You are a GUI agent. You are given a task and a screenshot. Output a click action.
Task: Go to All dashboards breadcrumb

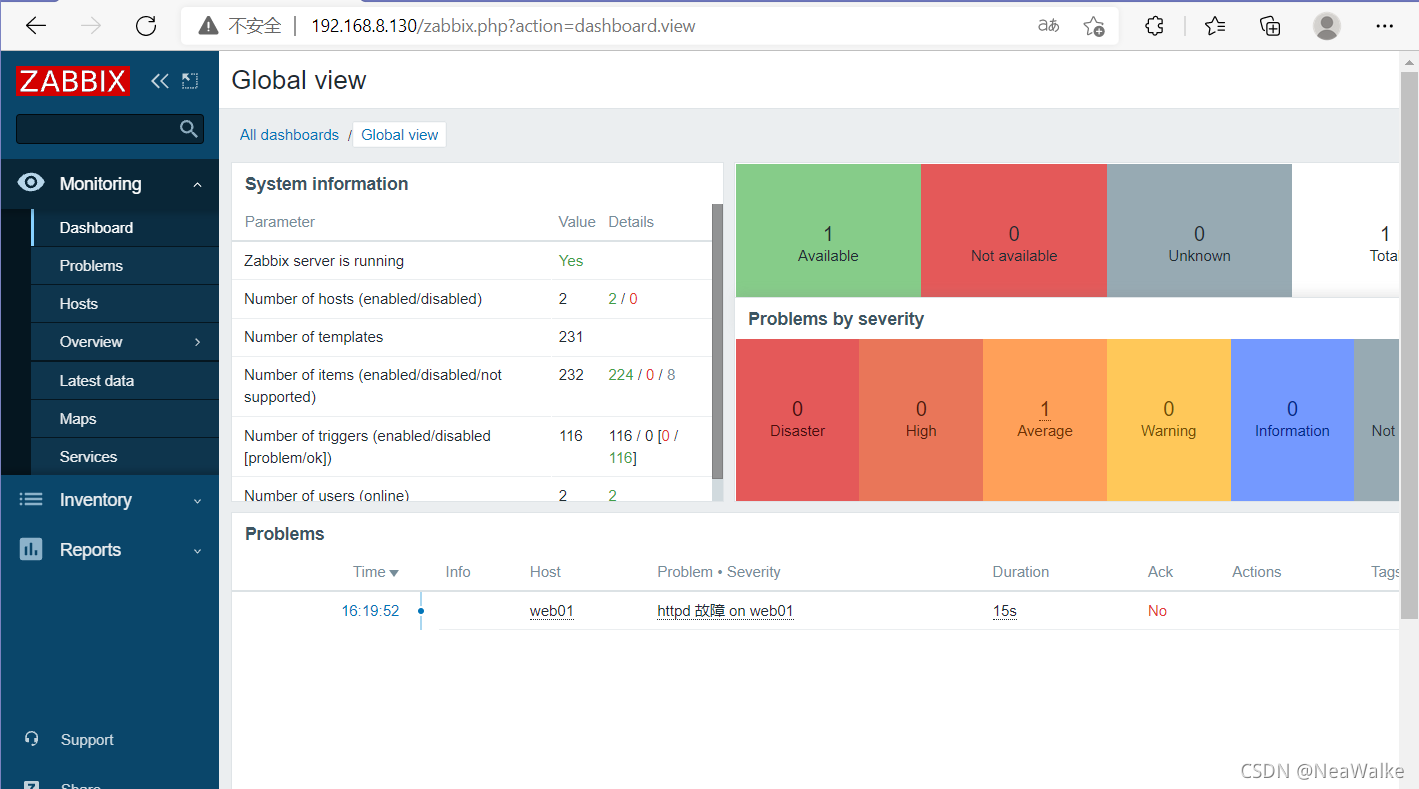[x=289, y=134]
